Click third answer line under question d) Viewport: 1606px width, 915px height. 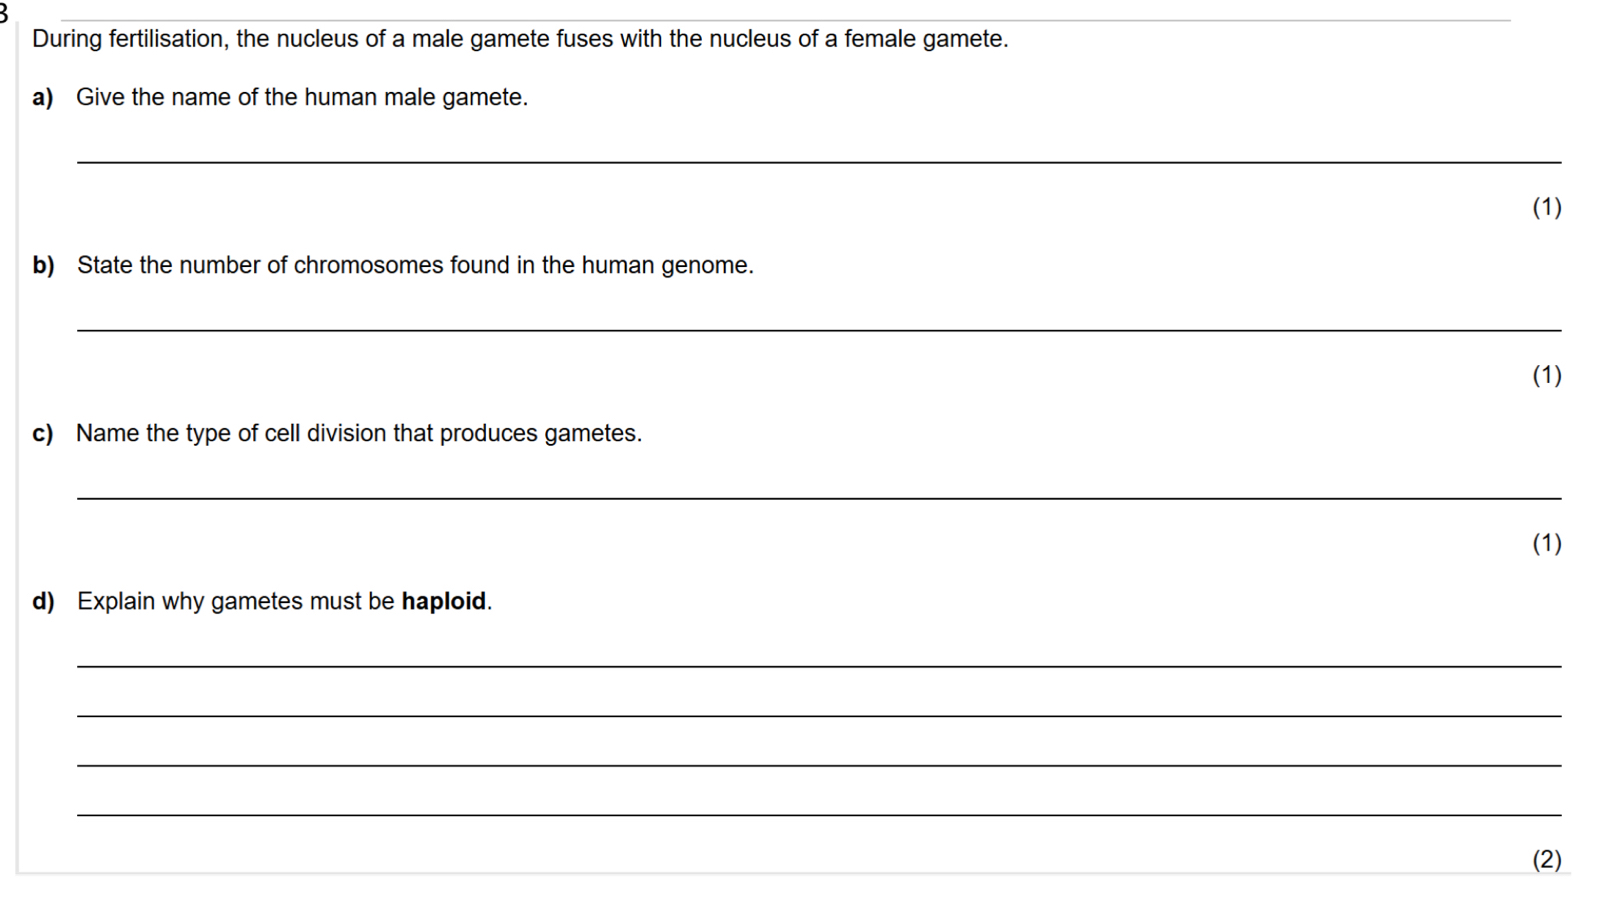point(818,765)
